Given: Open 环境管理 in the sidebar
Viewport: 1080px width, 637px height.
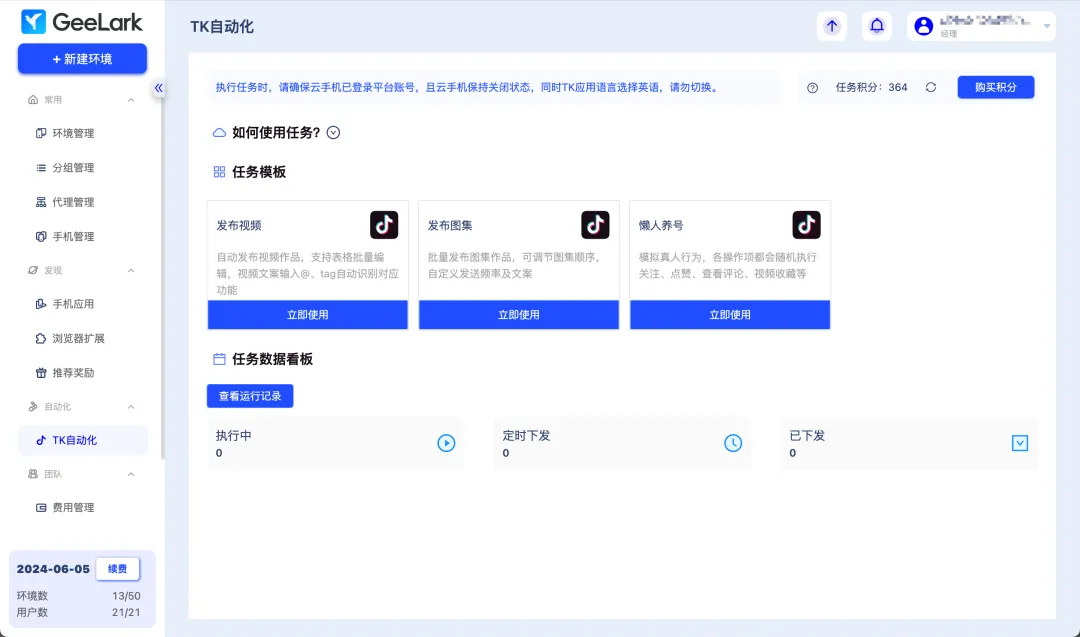Looking at the screenshot, I should click(83, 134).
